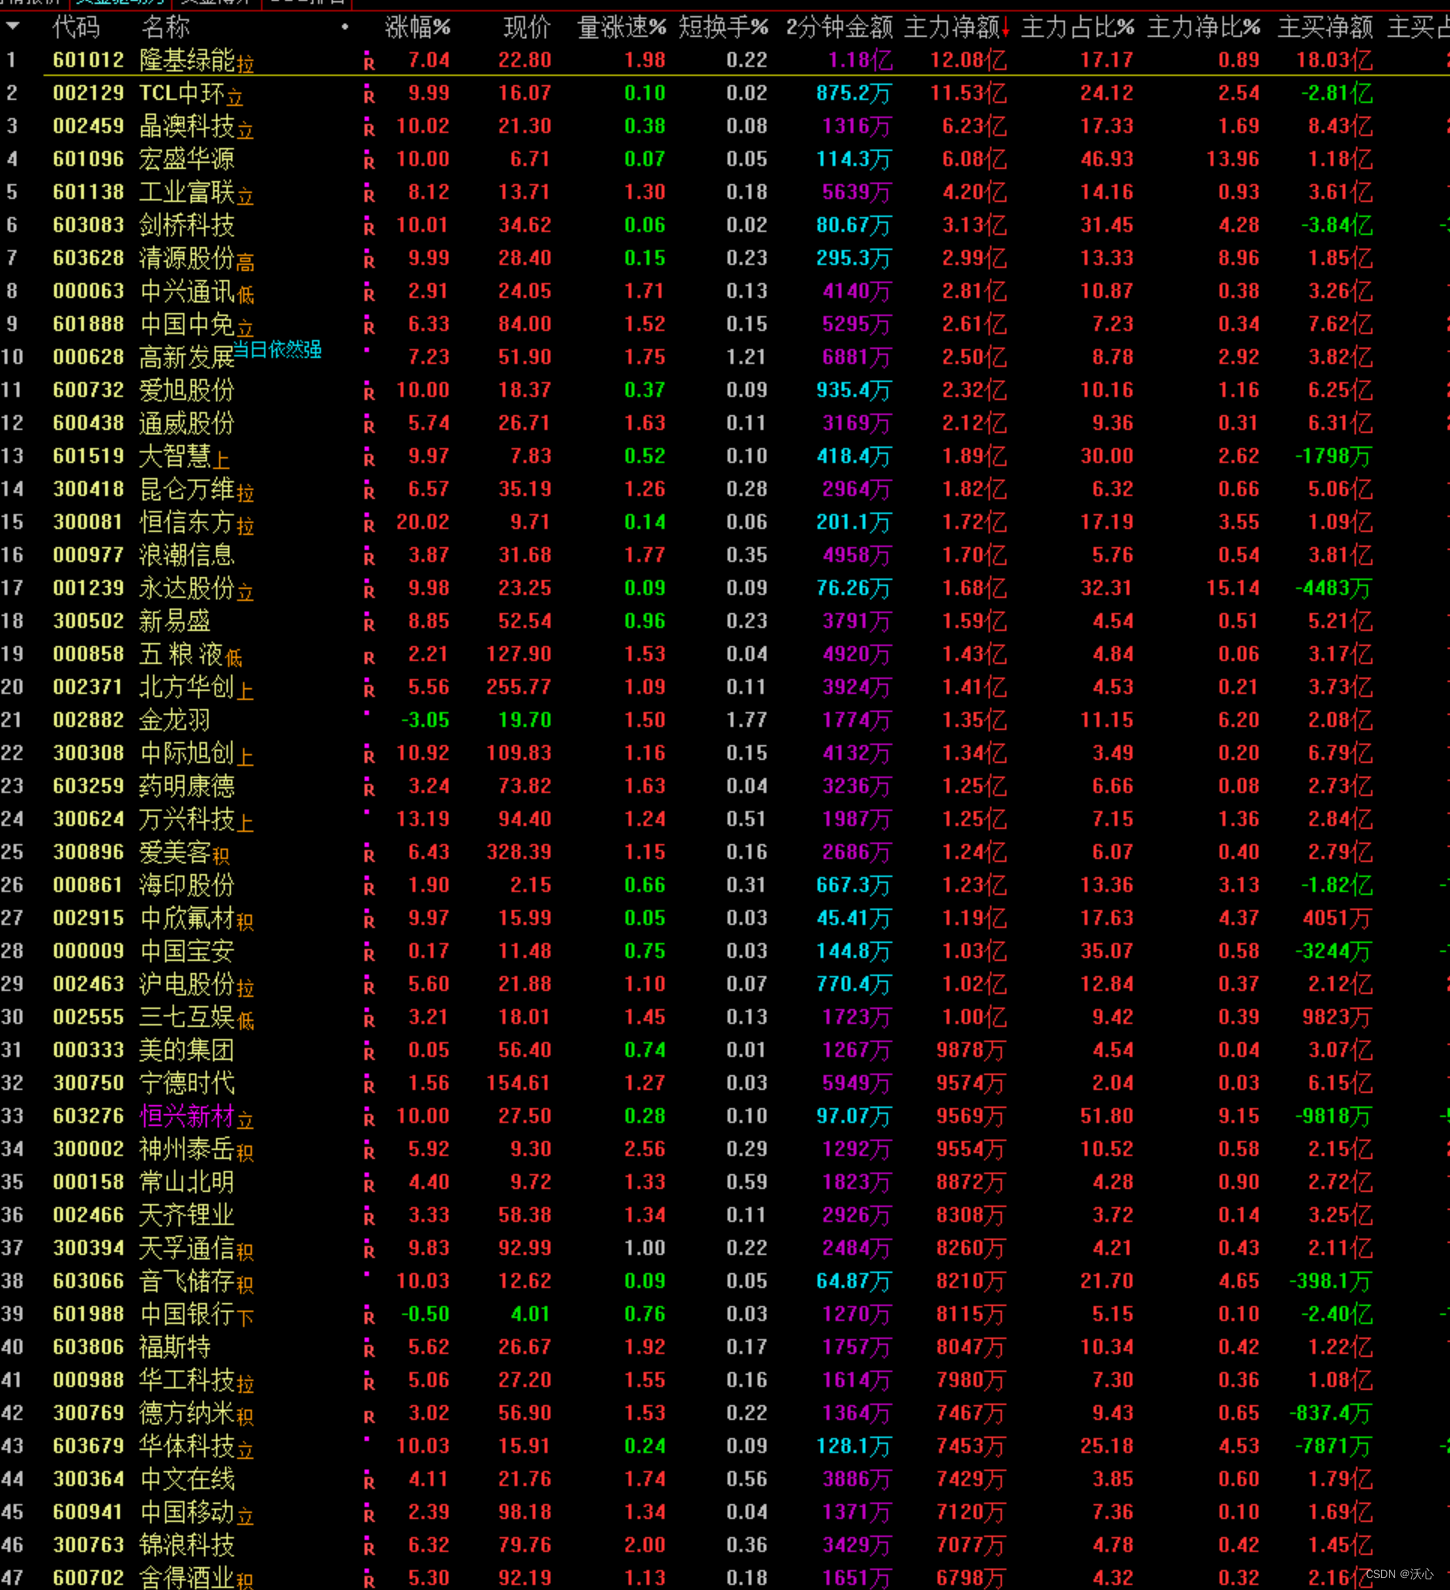Screen dimensions: 1450x1590
Task: Click 爱美客's price 328.39
Action: [519, 852]
